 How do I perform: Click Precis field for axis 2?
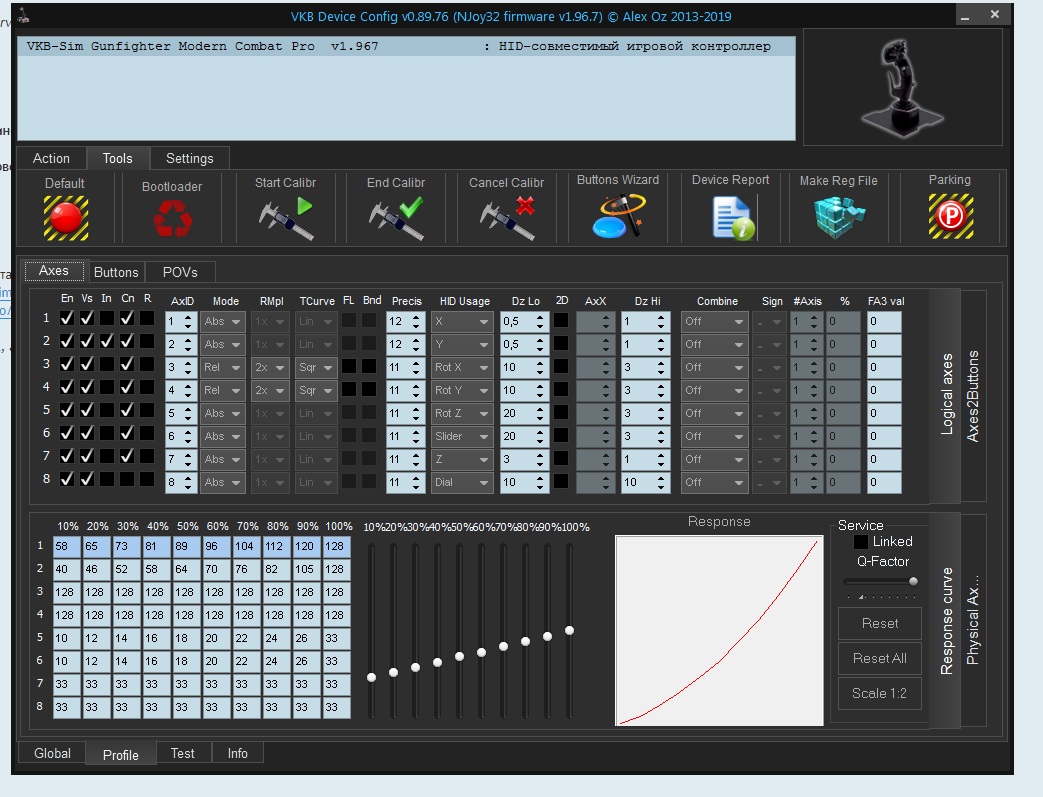tap(405, 344)
